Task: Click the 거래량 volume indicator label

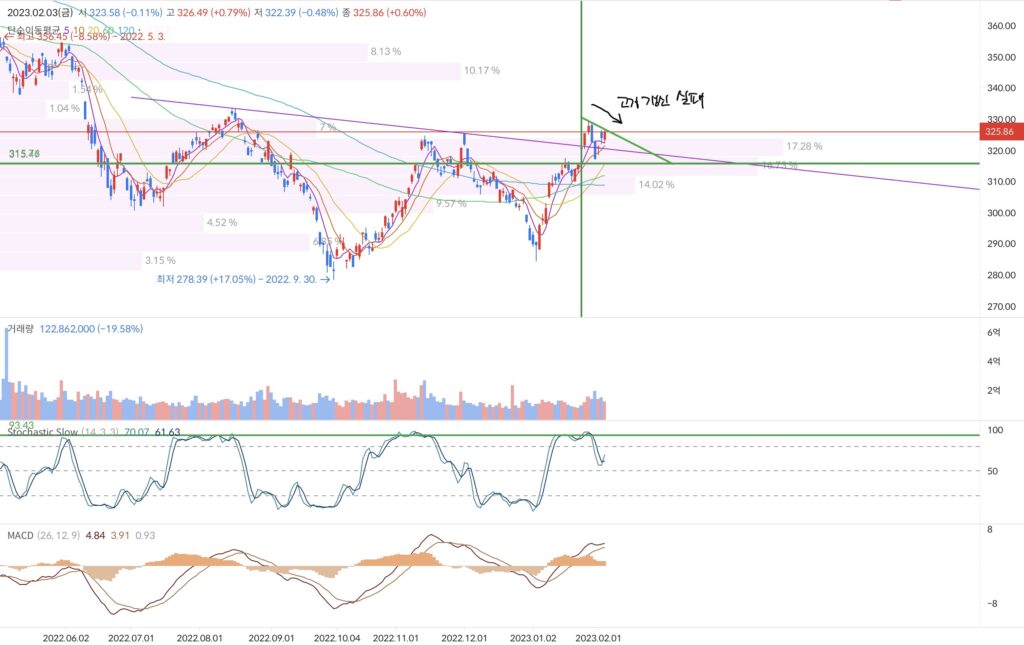Action: click(x=20, y=328)
